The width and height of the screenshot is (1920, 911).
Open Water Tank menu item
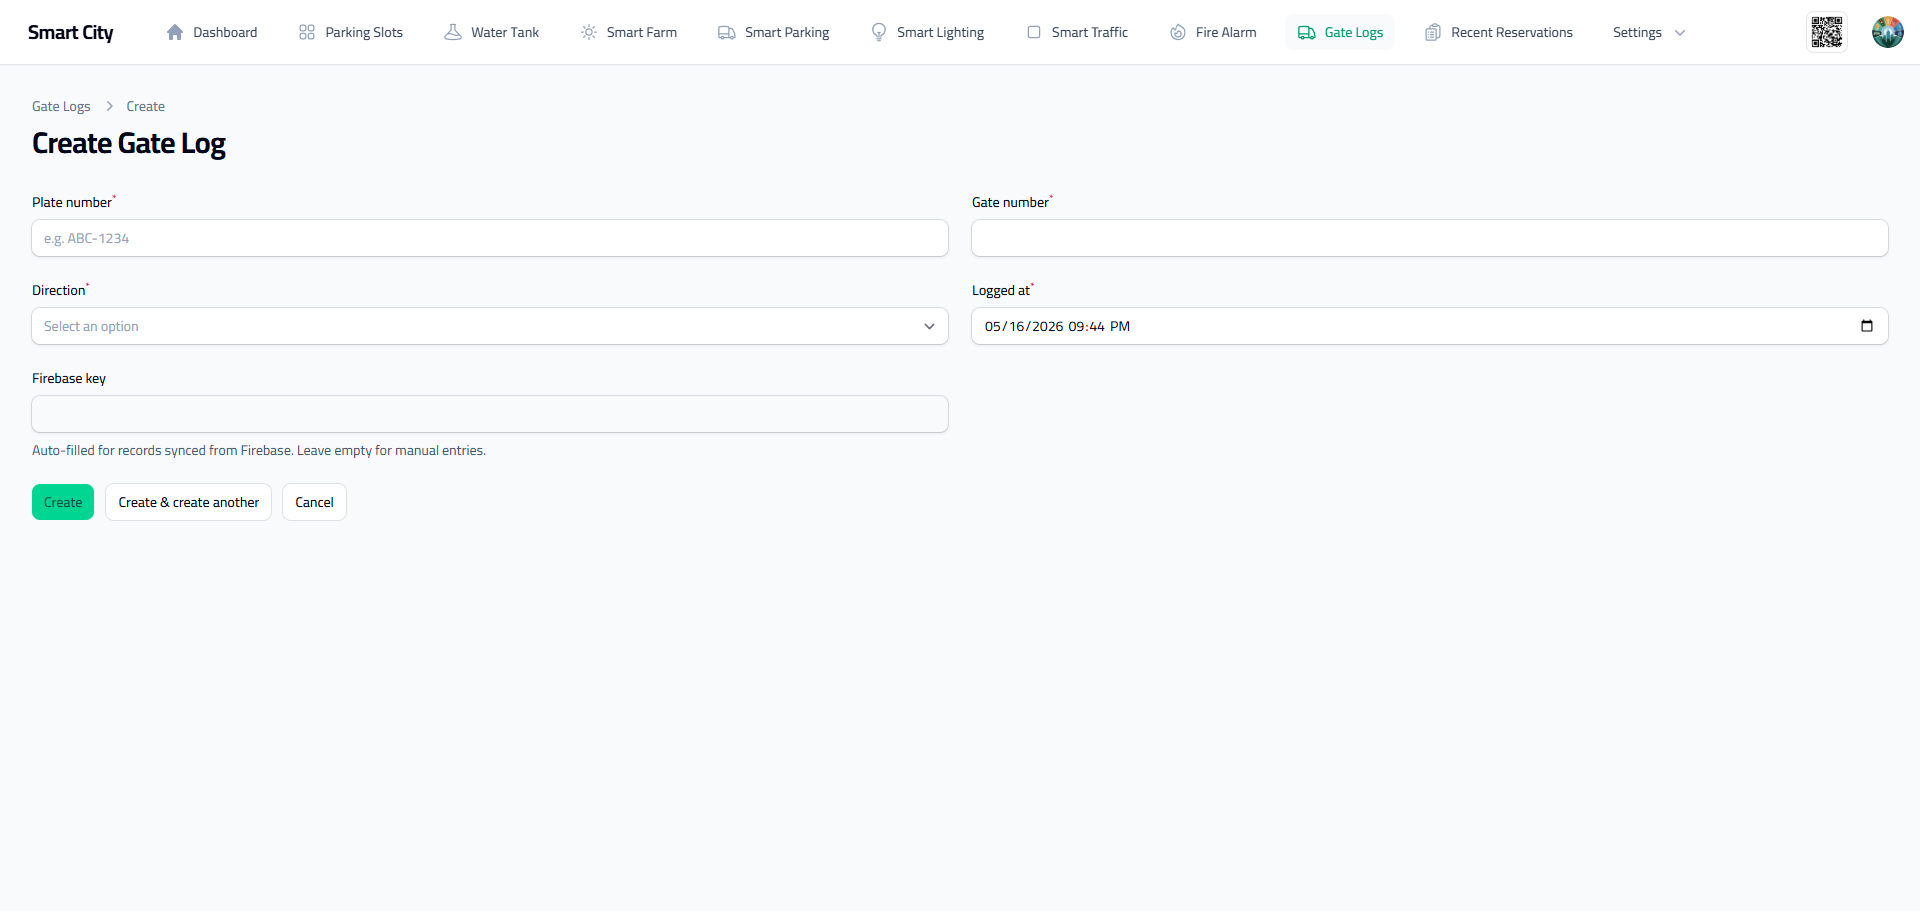pyautogui.click(x=492, y=32)
